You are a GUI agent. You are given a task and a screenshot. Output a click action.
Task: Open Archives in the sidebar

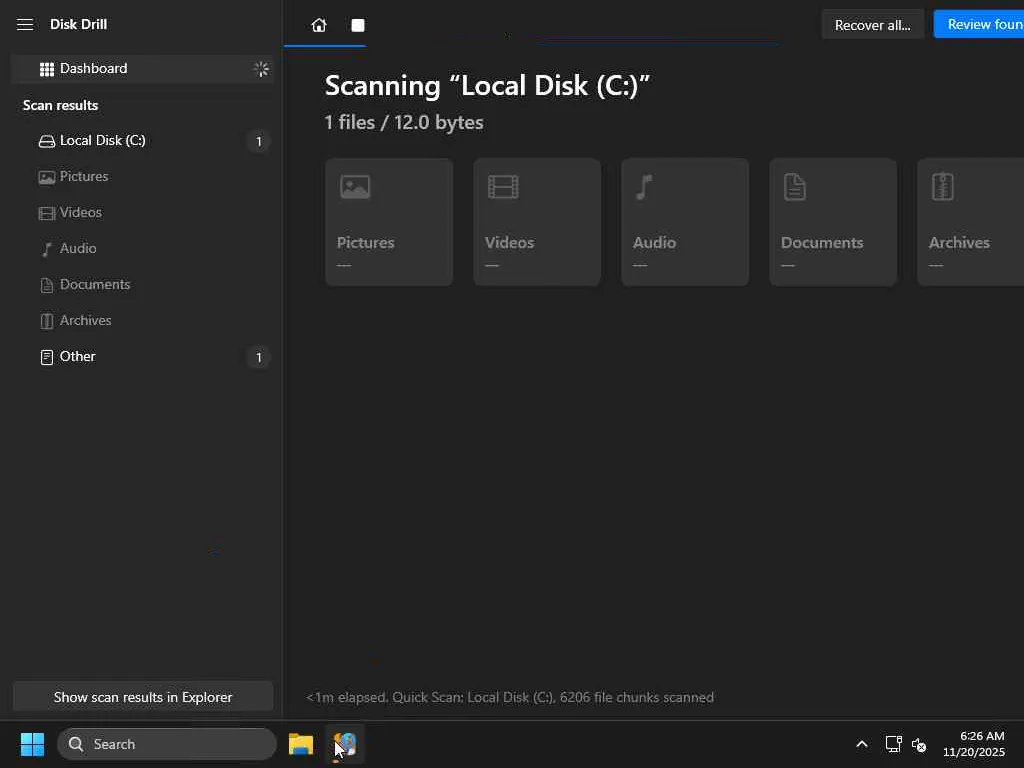(142, 320)
